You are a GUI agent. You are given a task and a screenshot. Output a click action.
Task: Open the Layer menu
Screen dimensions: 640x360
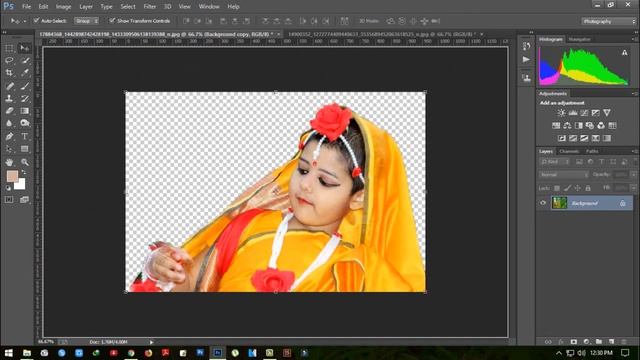[86, 7]
